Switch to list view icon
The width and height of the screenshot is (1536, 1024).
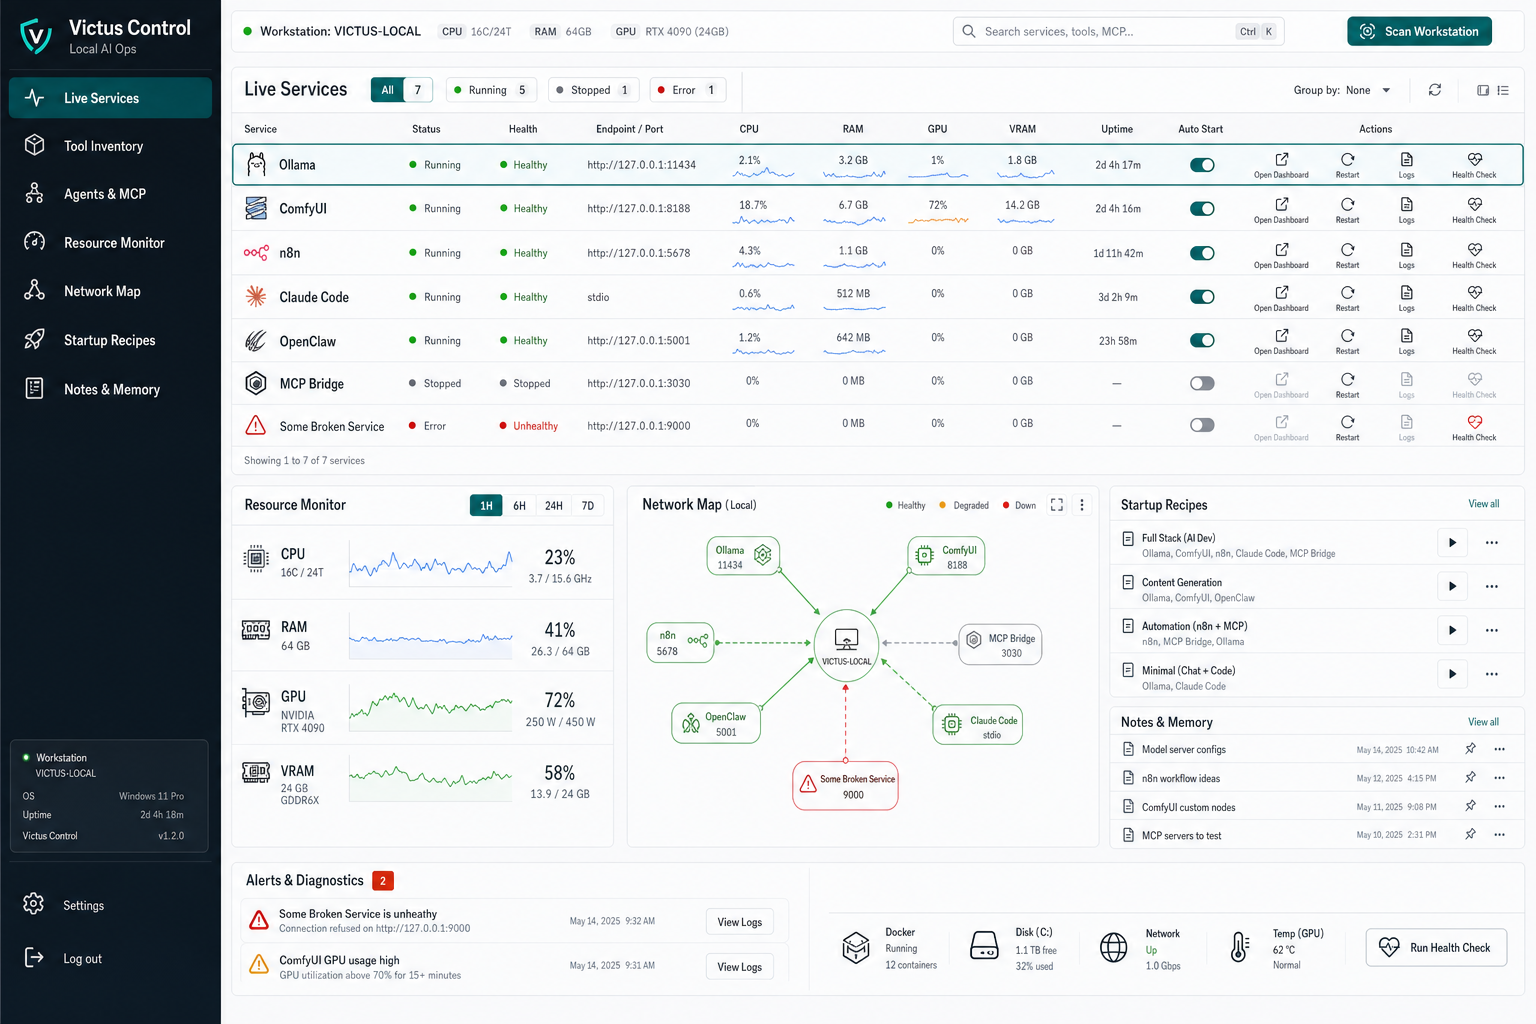[x=1503, y=90]
